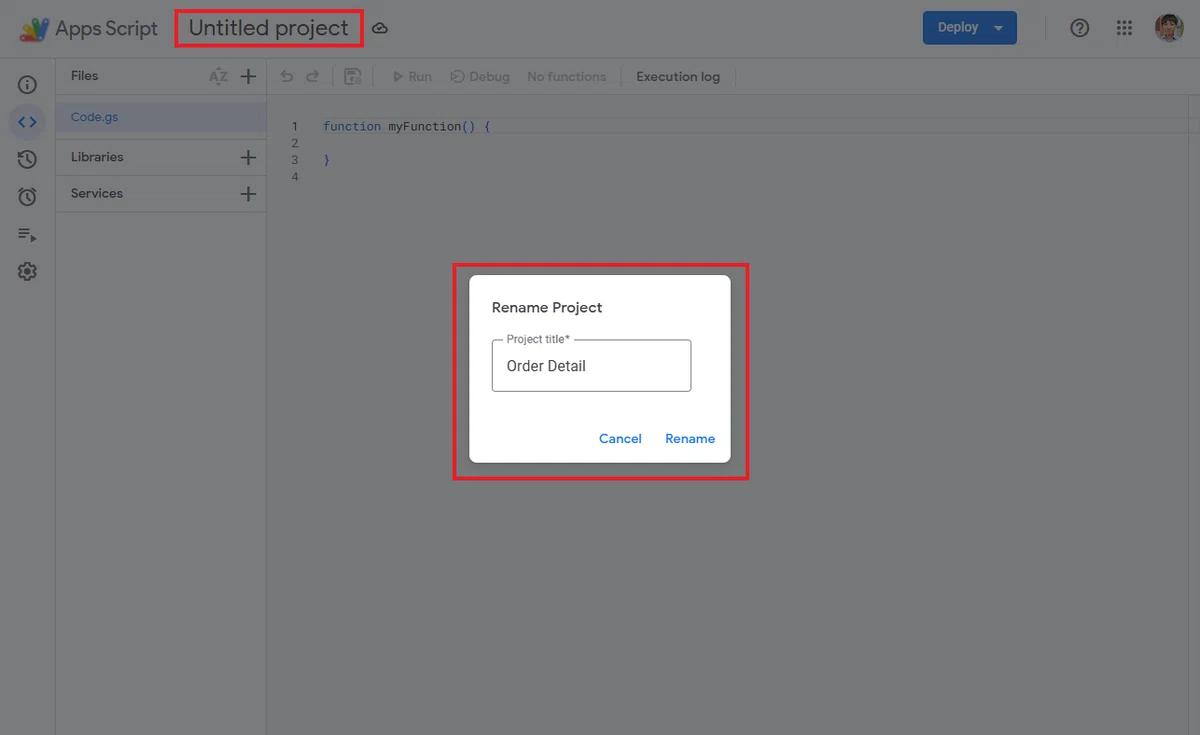Viewport: 1200px width, 735px height.
Task: Click the Files header label
Action: coord(85,76)
